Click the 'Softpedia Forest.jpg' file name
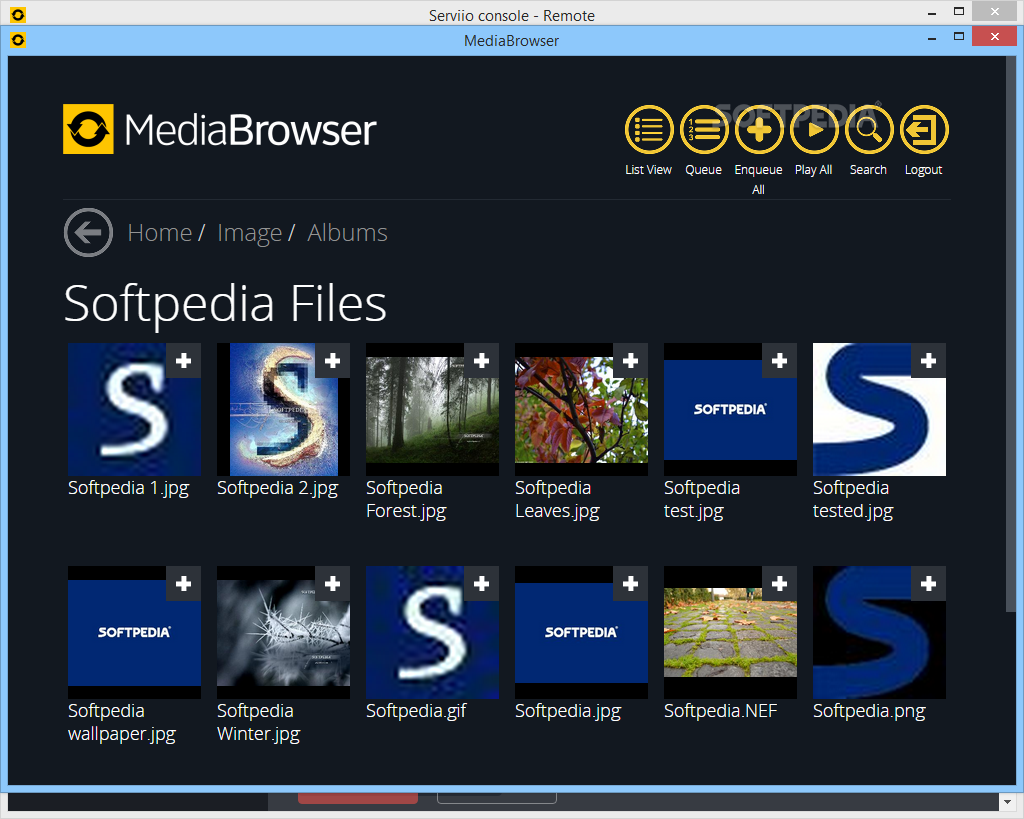This screenshot has width=1024, height=819. point(406,500)
